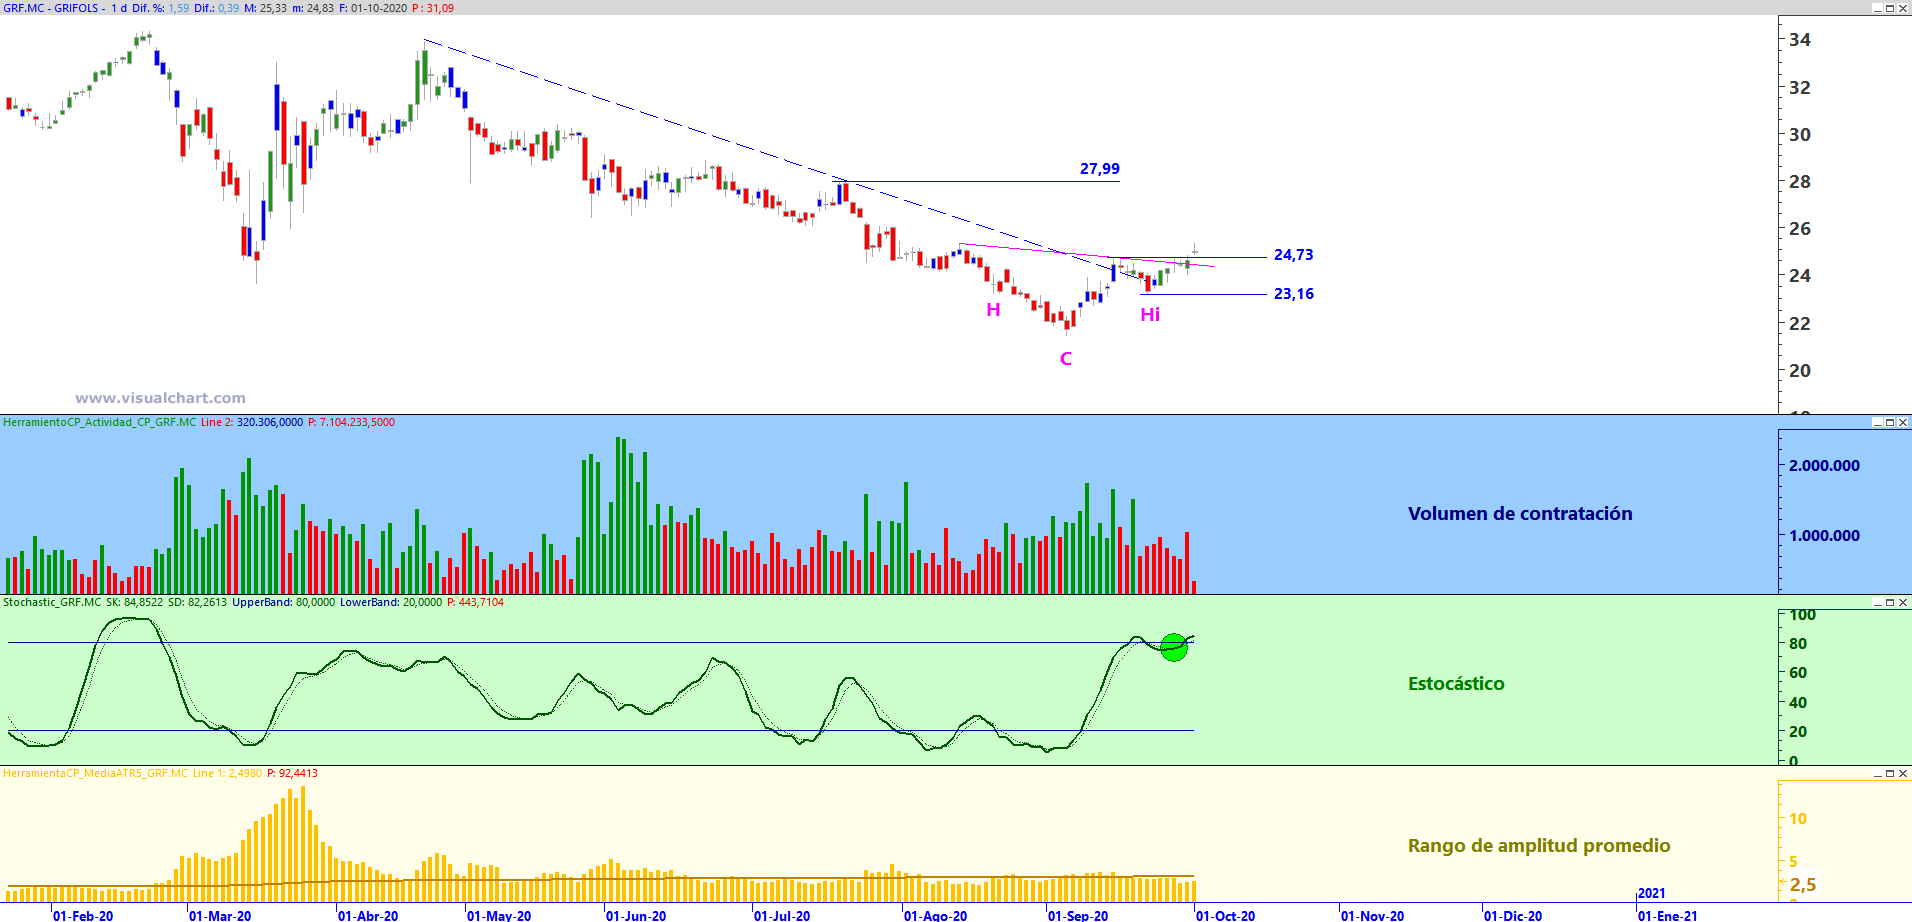Screen dimensions: 1912x922
Task: Click the 01-Ago-20 date on time axis
Action: click(936, 915)
